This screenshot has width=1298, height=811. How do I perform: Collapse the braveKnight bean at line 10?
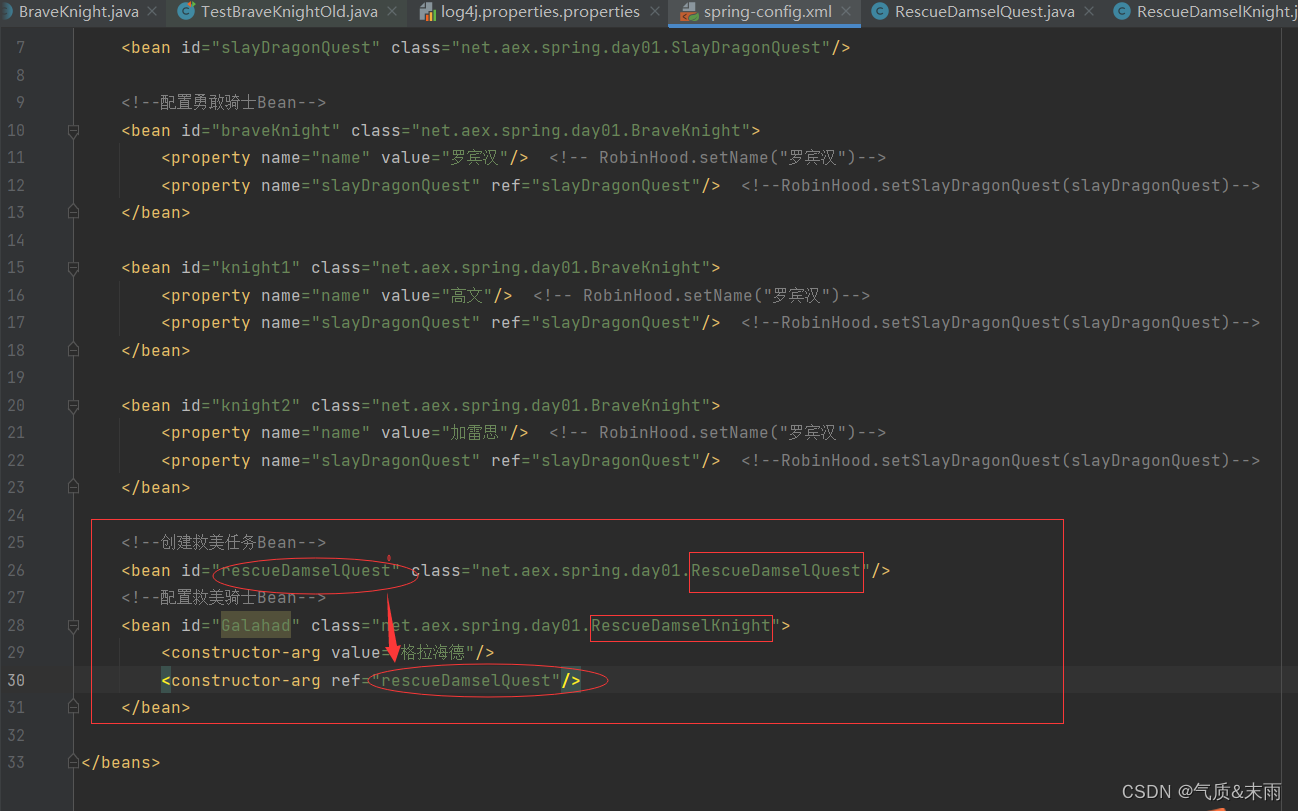pyautogui.click(x=73, y=130)
